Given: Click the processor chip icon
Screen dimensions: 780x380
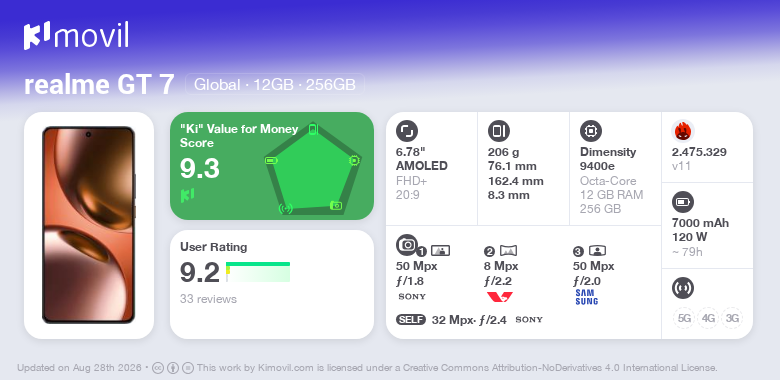Looking at the screenshot, I should (590, 131).
